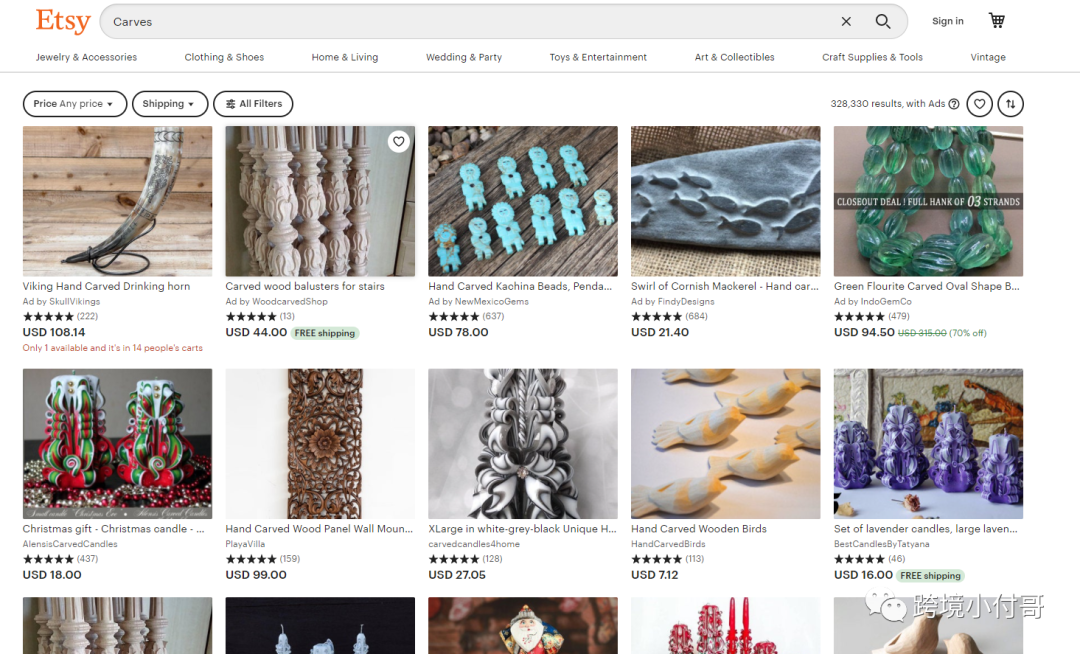The width and height of the screenshot is (1080, 654).
Task: Click the 'AlensisCarvedCandles' shop name
Action: (70, 544)
